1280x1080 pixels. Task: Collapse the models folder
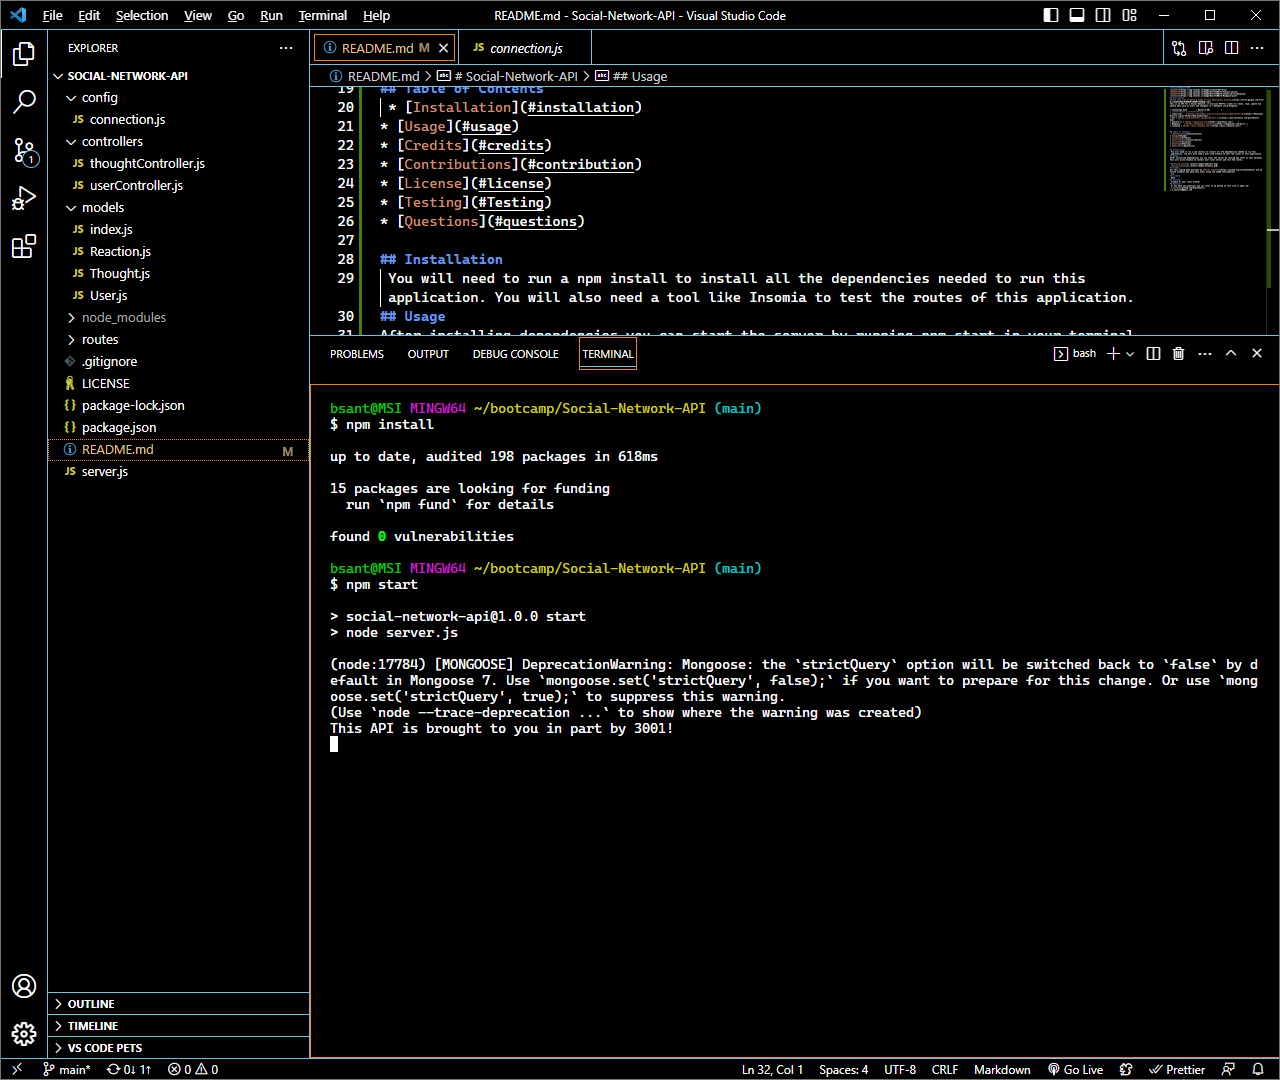pos(178,208)
